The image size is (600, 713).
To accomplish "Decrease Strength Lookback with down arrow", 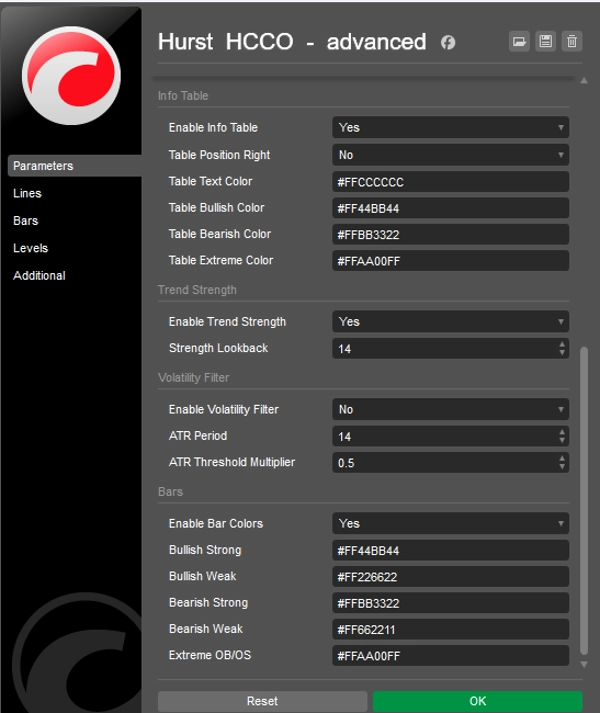I will point(562,353).
